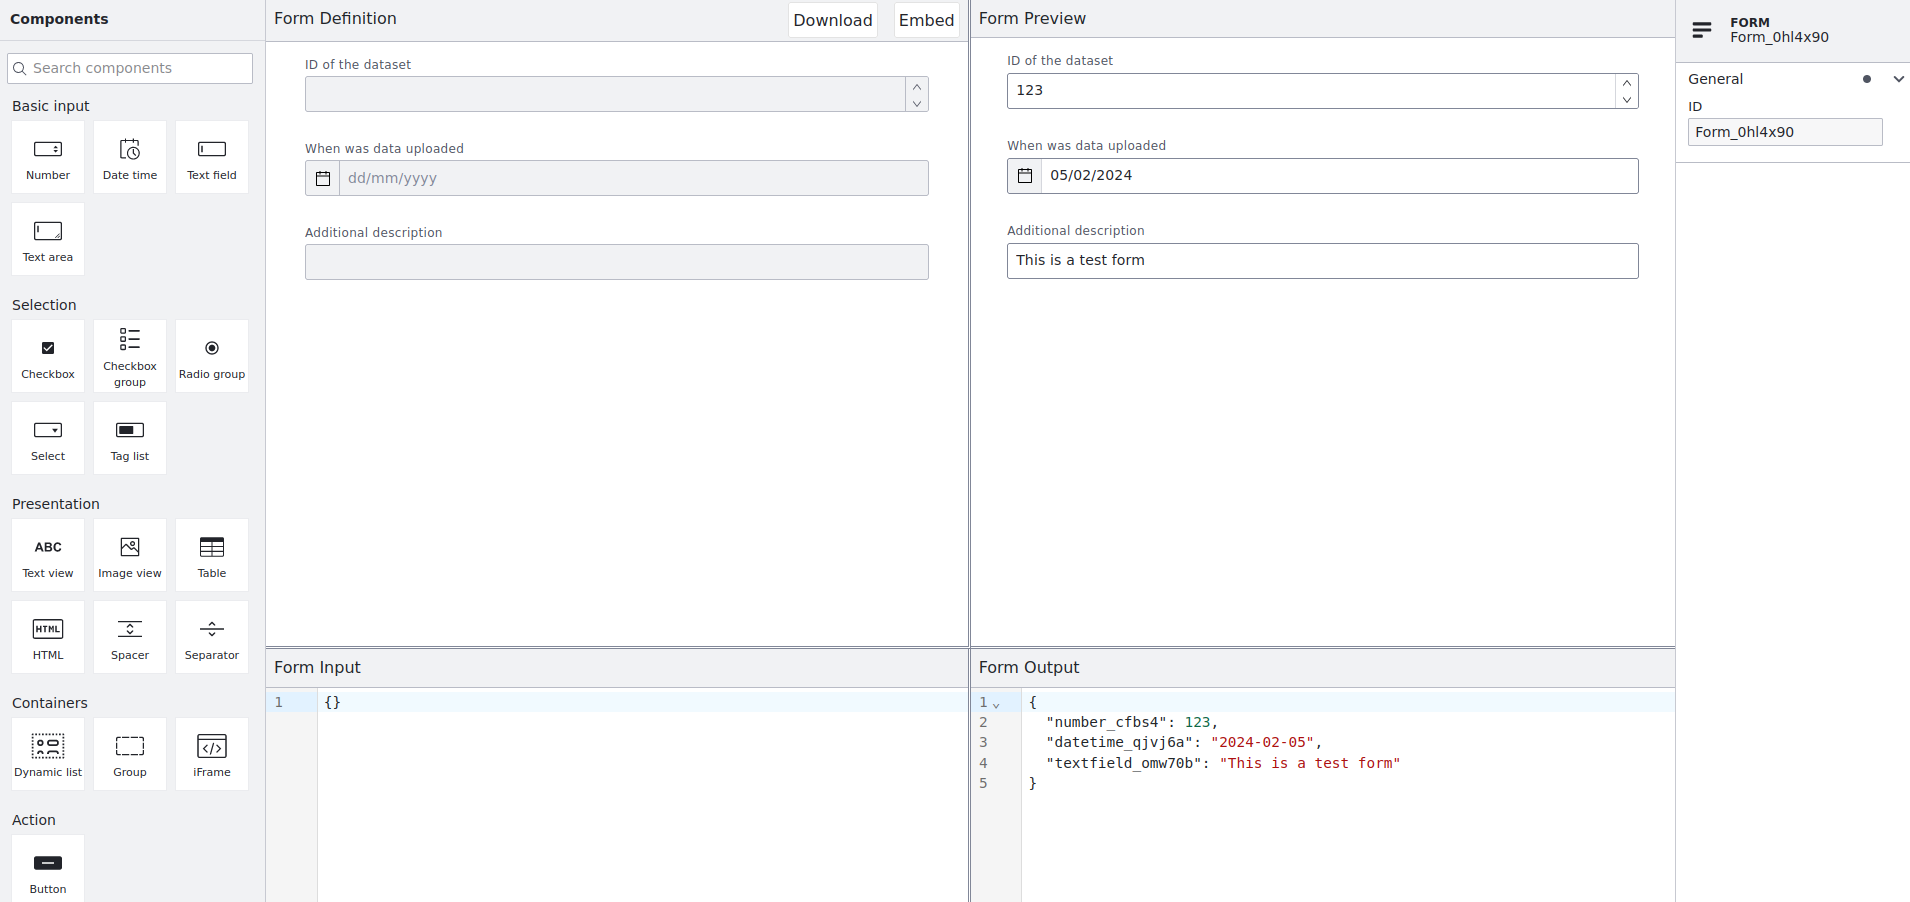Image resolution: width=1910 pixels, height=902 pixels.
Task: Click the Download button
Action: (x=833, y=20)
